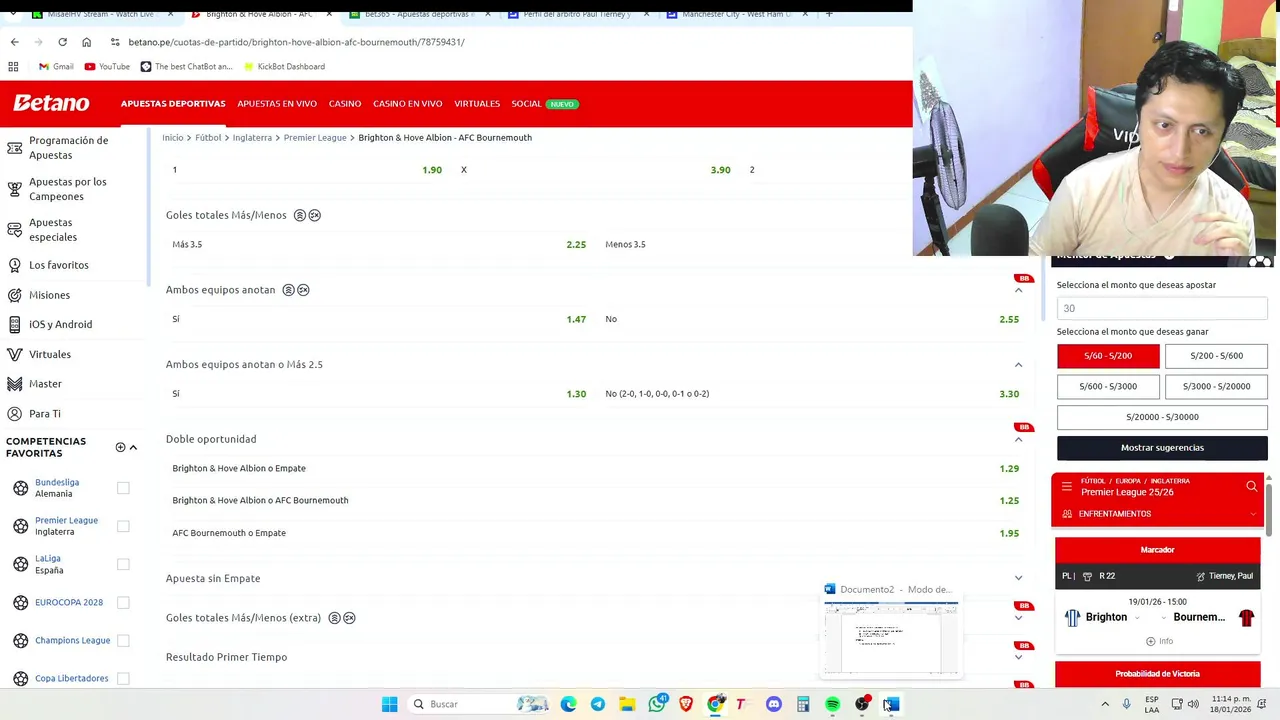Tick the Premier League checkbox

(x=123, y=526)
